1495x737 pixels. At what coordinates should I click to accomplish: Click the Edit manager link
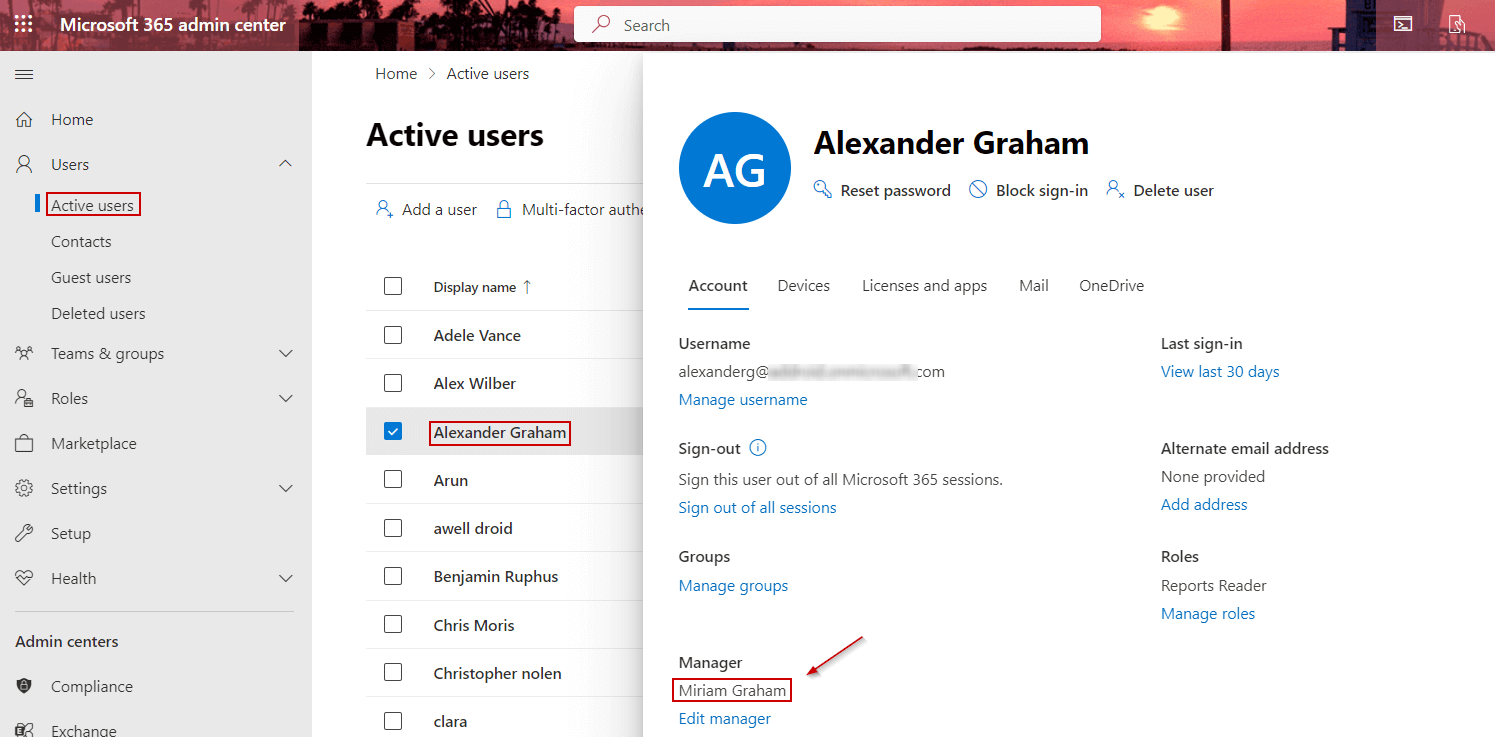click(724, 718)
